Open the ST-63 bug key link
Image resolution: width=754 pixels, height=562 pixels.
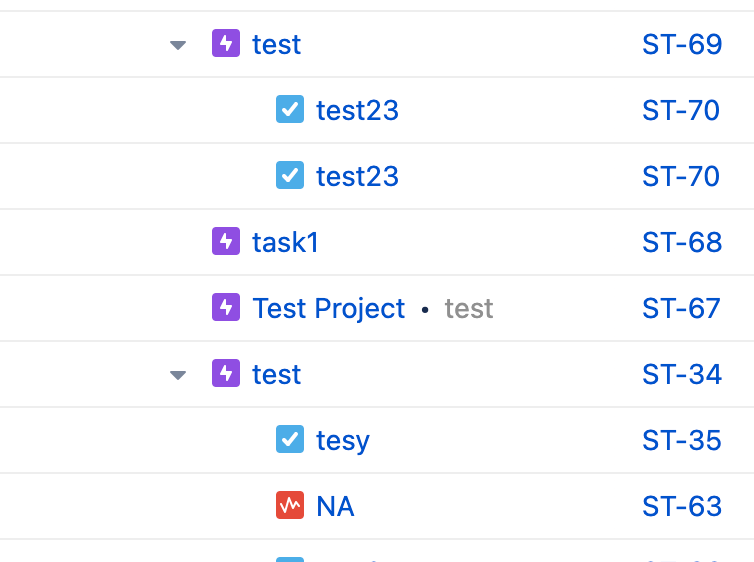tap(682, 506)
